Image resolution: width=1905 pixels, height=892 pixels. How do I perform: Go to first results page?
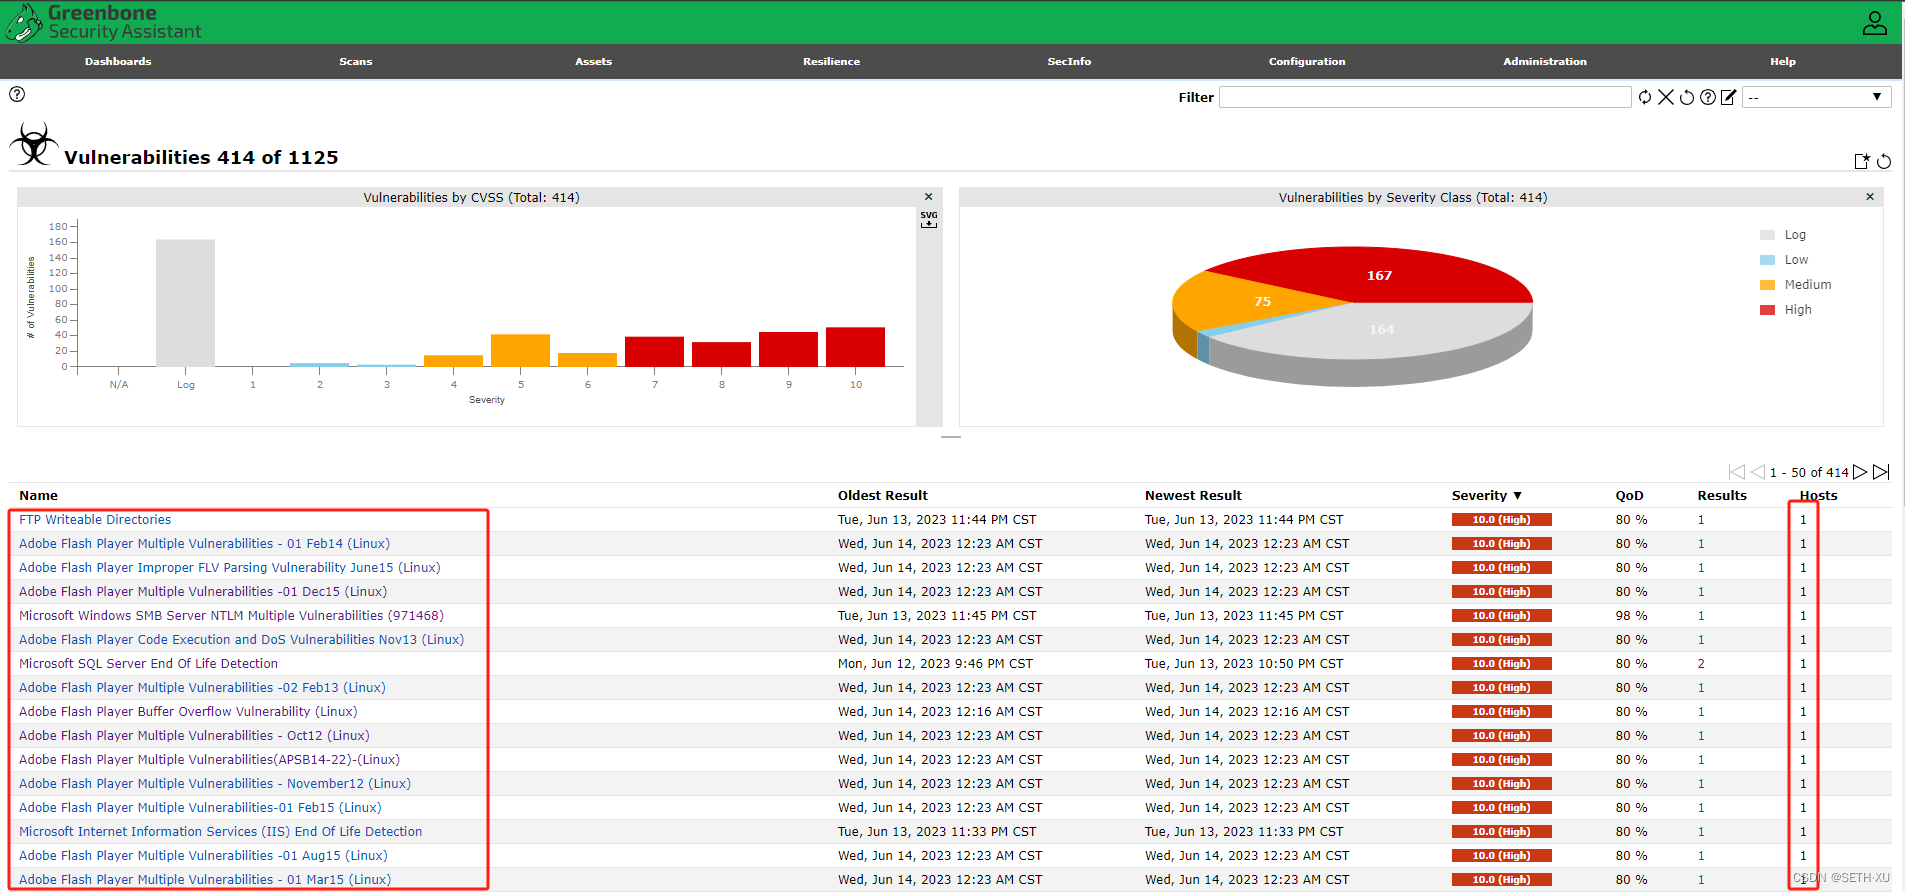coord(1737,472)
